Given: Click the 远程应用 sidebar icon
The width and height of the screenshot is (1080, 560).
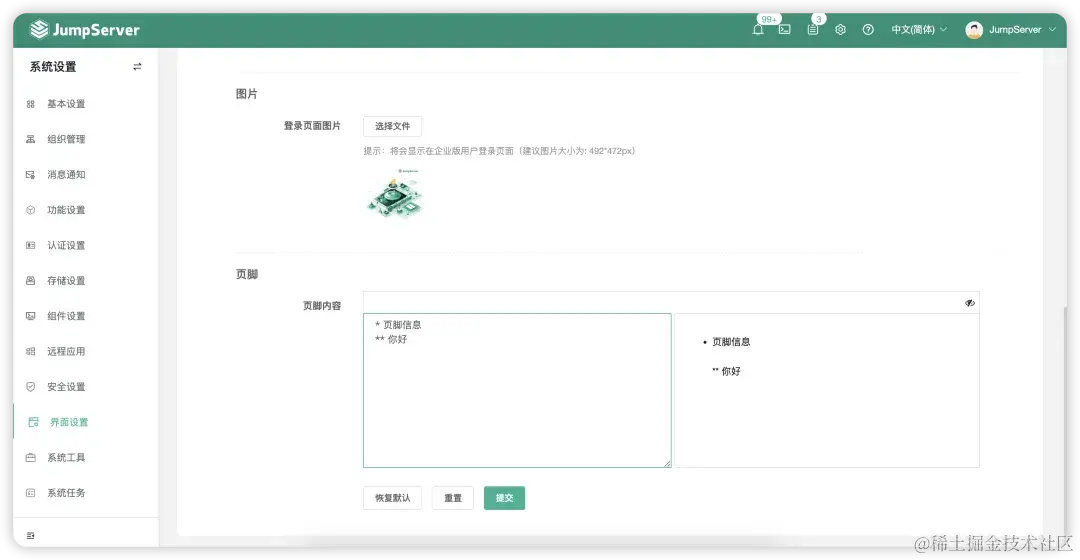Looking at the screenshot, I should tap(30, 351).
